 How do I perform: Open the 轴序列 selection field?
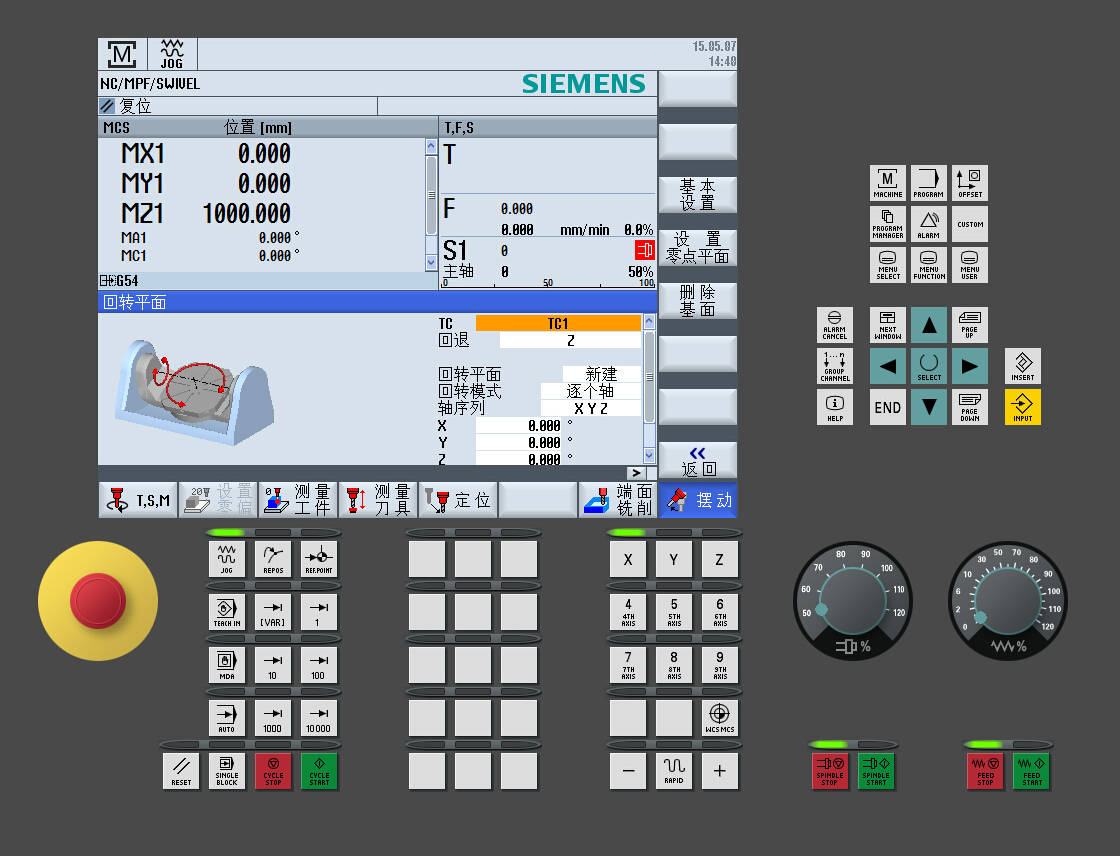point(590,408)
